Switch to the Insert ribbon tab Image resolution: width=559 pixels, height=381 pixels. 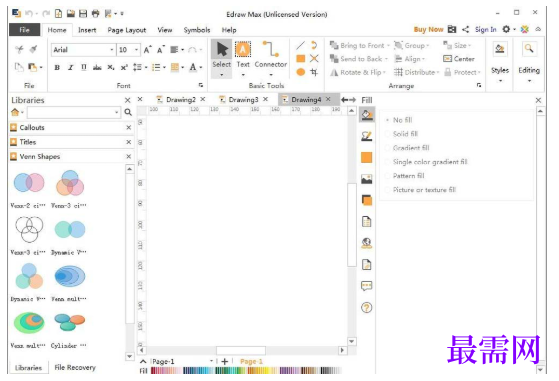tap(87, 30)
